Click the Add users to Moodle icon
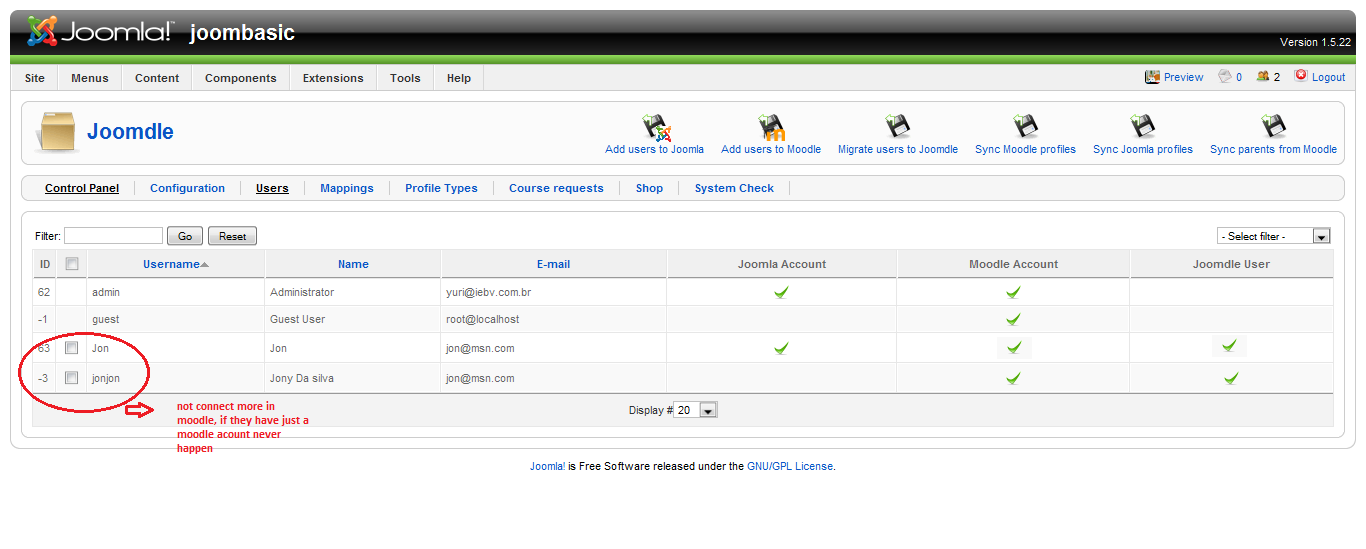 pyautogui.click(x=770, y=127)
